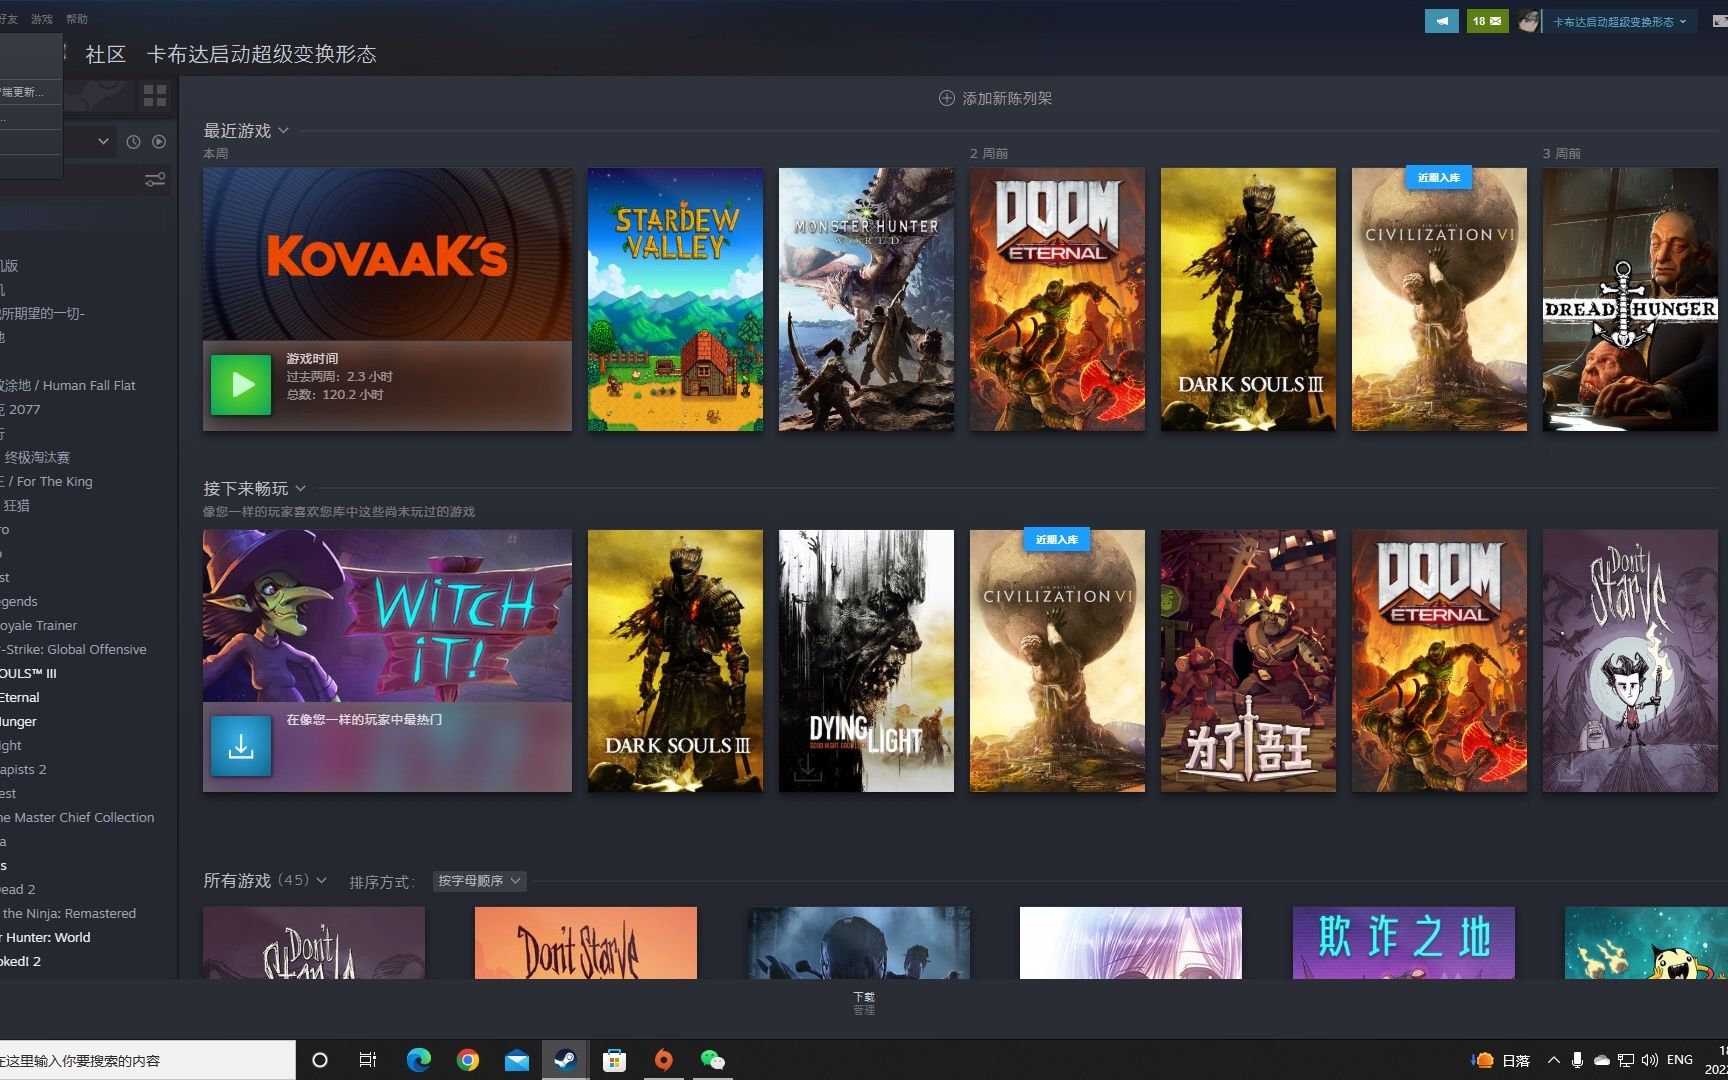The width and height of the screenshot is (1728, 1080).
Task: Select Hunter: World in the game list
Action: coord(46,937)
